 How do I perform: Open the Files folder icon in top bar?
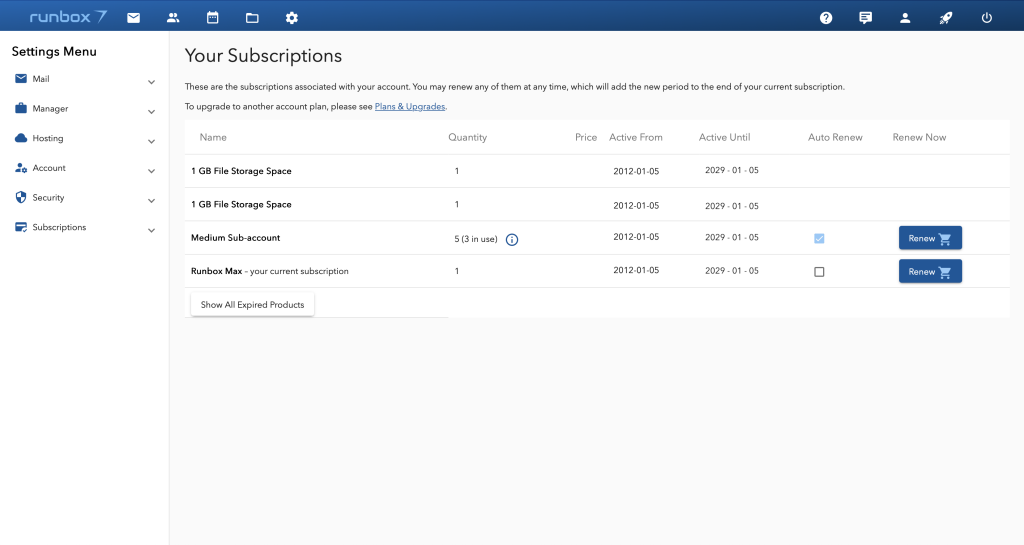click(252, 17)
